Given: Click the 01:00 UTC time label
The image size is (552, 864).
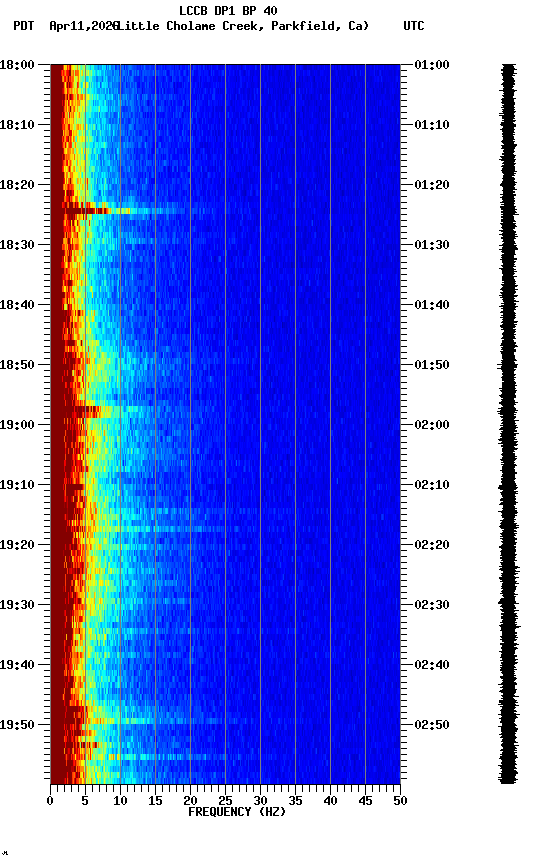Looking at the screenshot, I should click(432, 65).
